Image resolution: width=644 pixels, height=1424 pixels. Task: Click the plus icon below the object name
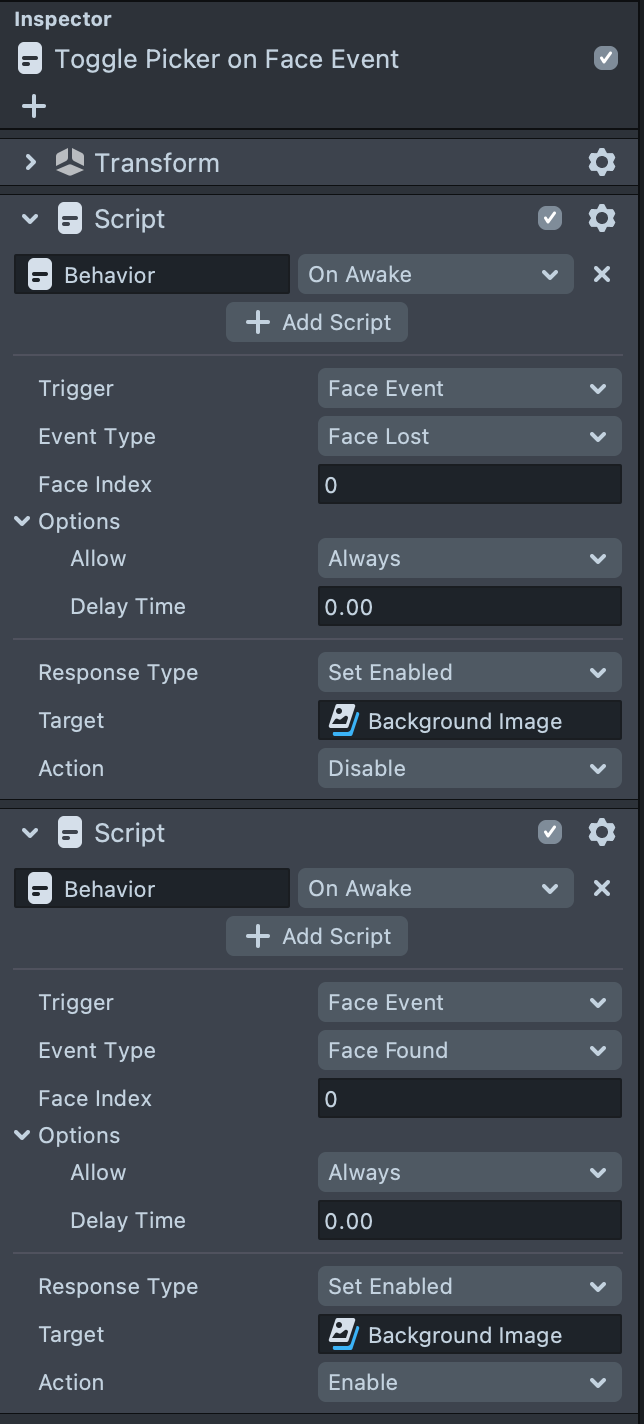(34, 106)
